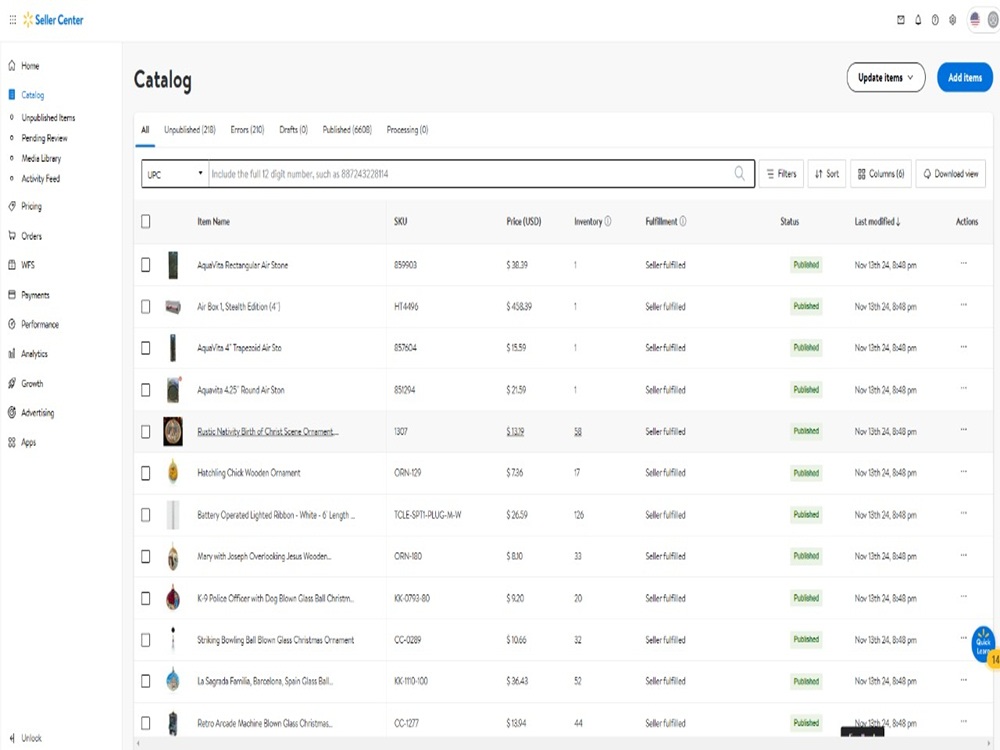The image size is (1000, 750).
Task: Click the Add items button
Action: [965, 77]
